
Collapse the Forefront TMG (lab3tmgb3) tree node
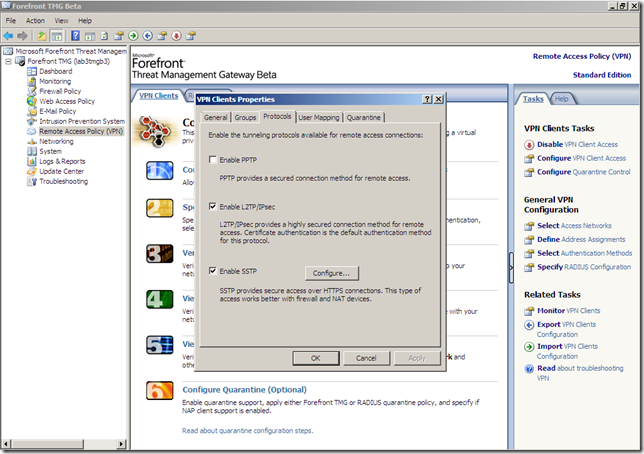[8, 62]
